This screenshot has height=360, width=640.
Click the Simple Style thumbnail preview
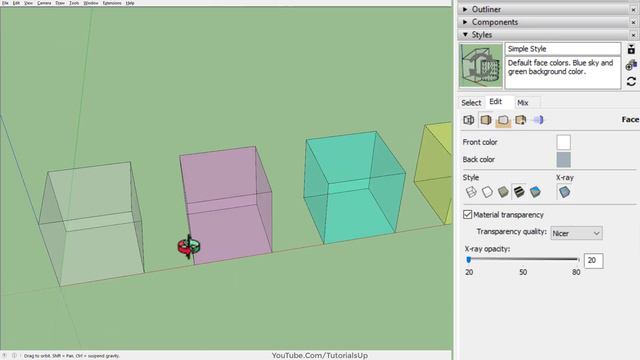pyautogui.click(x=481, y=65)
